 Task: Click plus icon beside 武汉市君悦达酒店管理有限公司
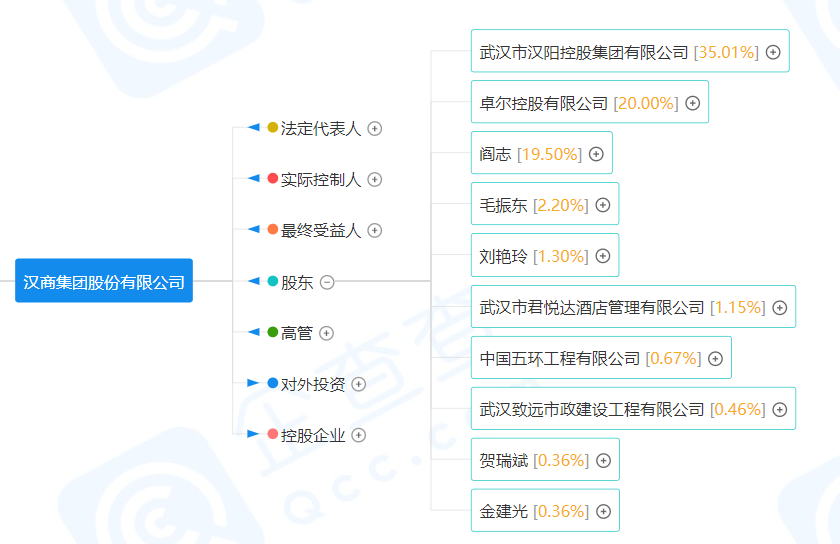tap(779, 308)
